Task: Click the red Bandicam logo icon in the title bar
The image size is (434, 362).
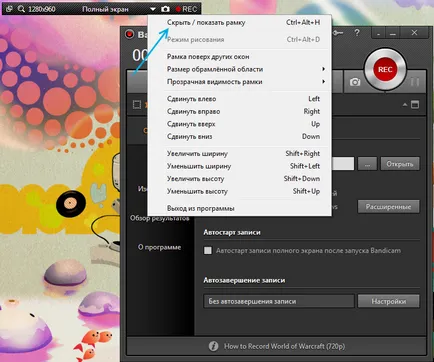Action: (129, 34)
